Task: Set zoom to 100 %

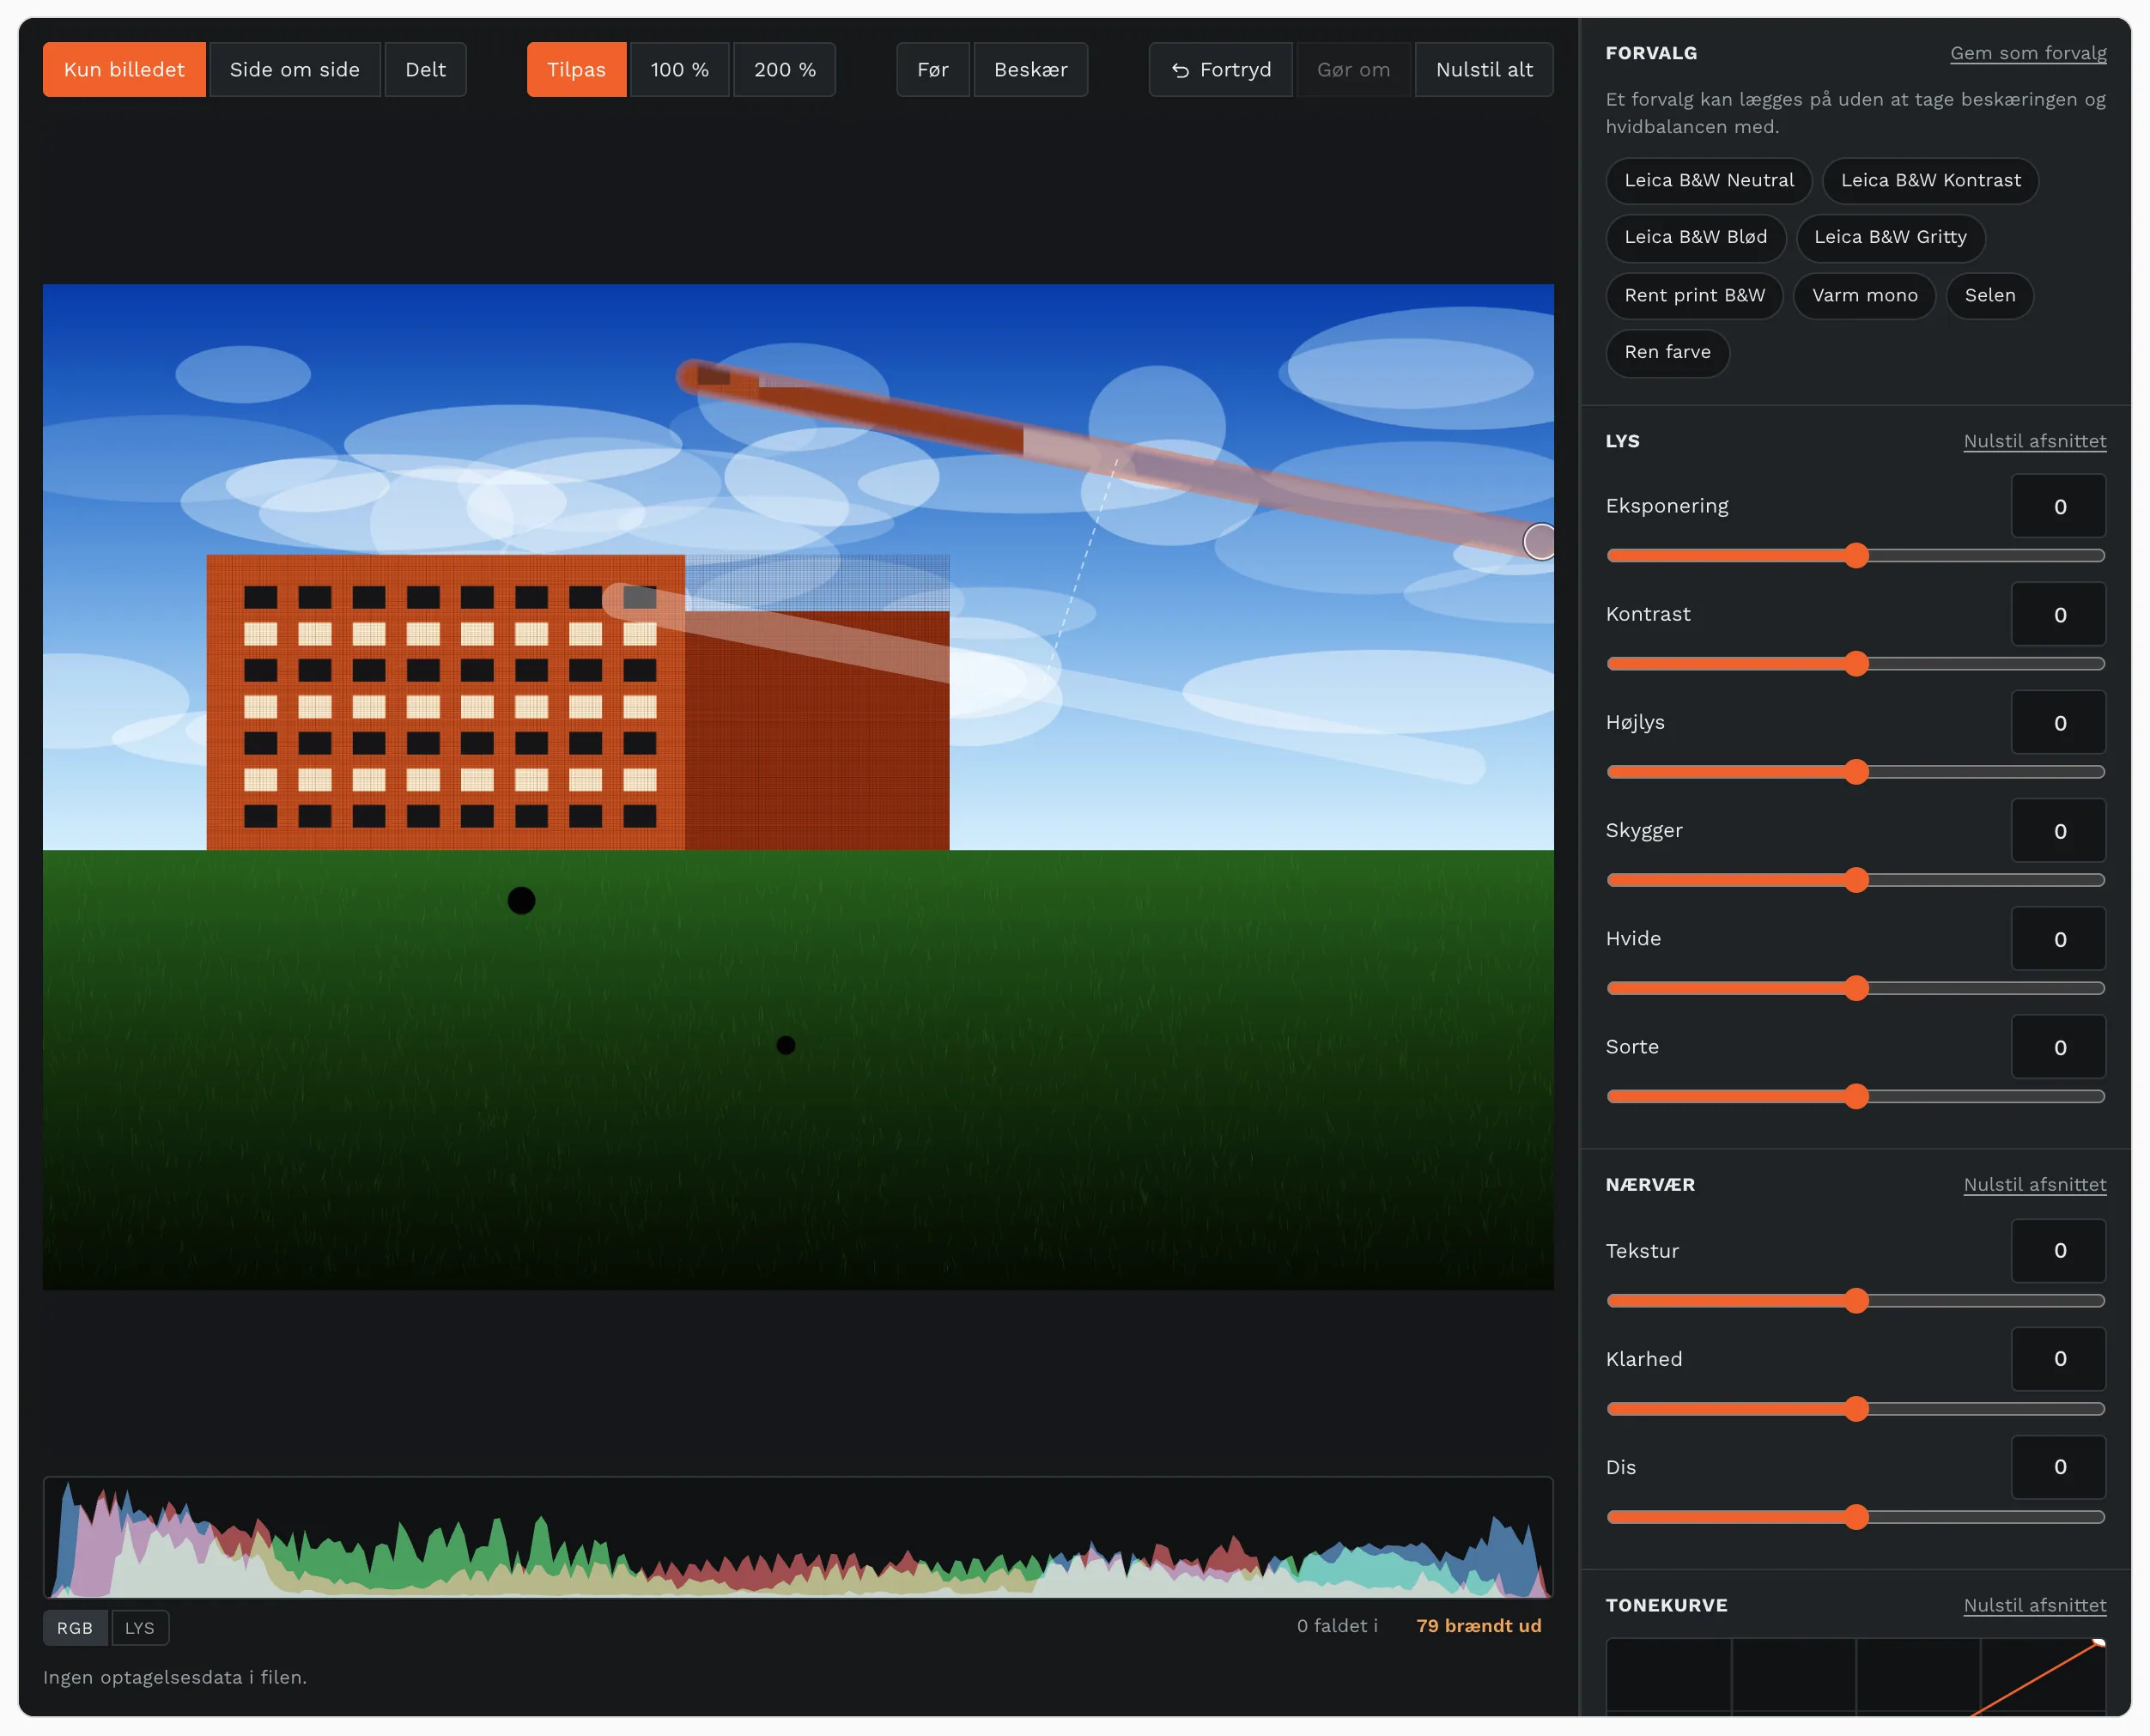Action: tap(680, 70)
